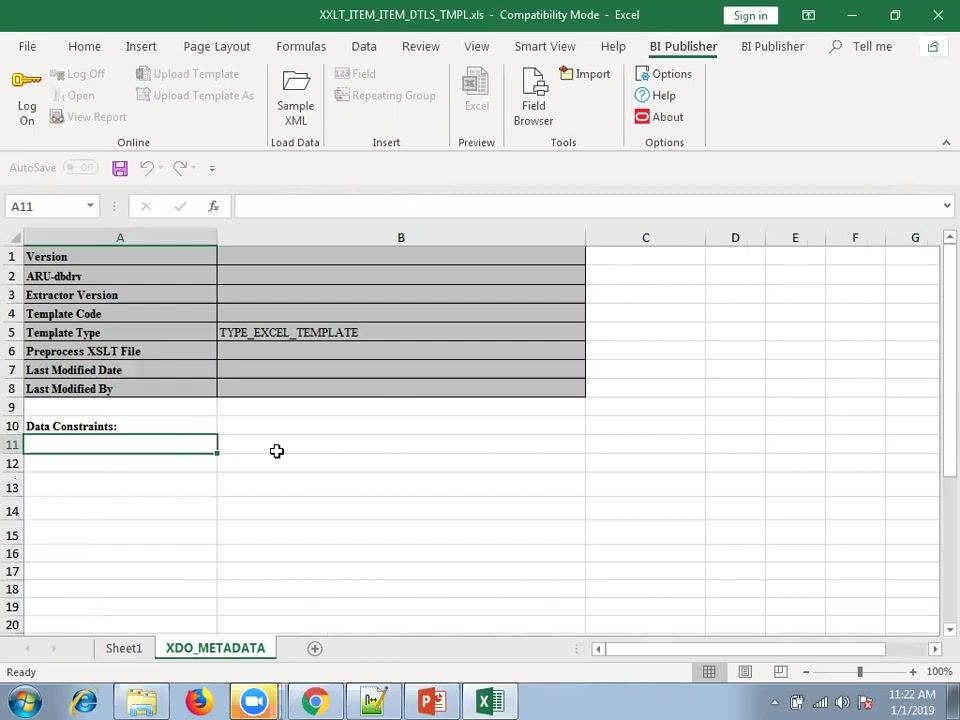This screenshot has height=720, width=960.
Task: Switch to Page Break Preview in status bar
Action: tap(781, 672)
